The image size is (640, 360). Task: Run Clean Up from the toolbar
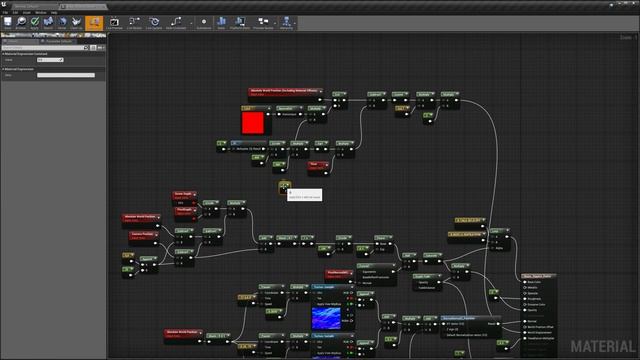[x=76, y=23]
